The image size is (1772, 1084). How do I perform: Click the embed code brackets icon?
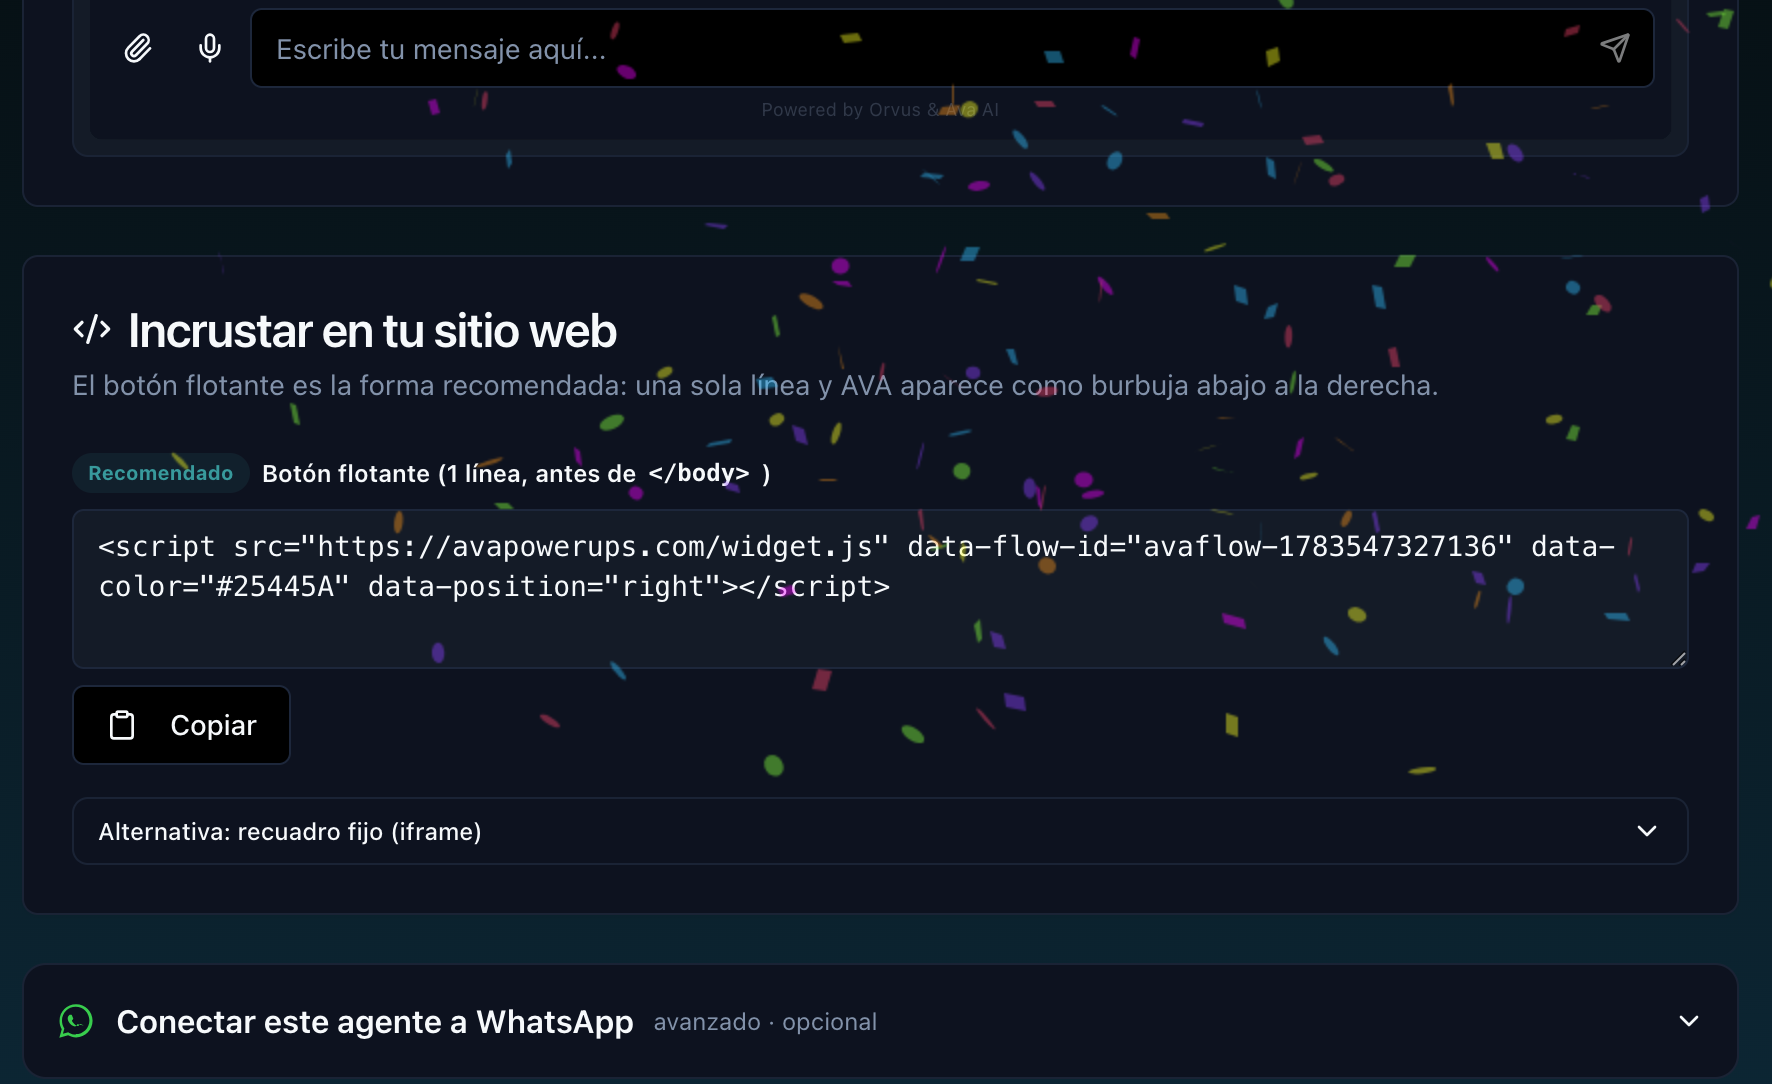point(92,329)
